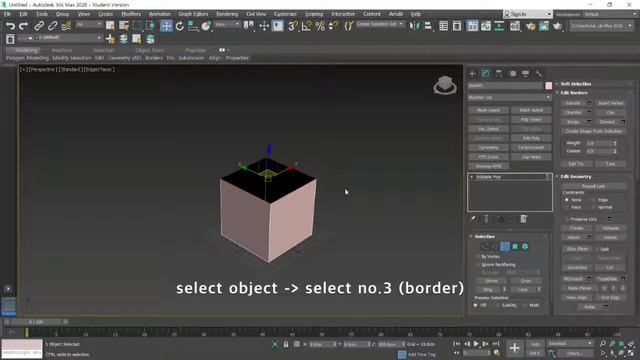Click the Select by Name icon

click(124, 26)
